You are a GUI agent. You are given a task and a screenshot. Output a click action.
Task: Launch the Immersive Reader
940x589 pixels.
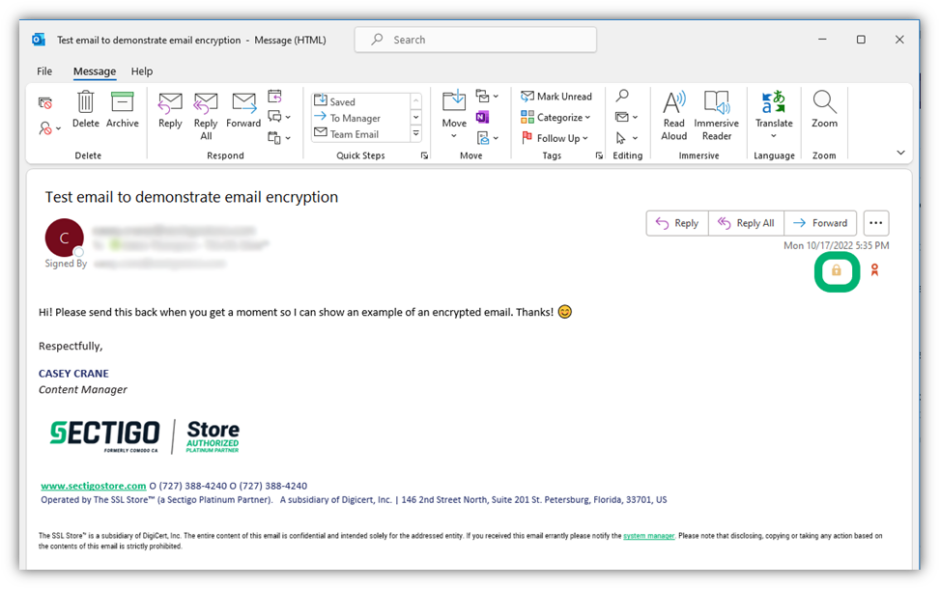coord(716,113)
